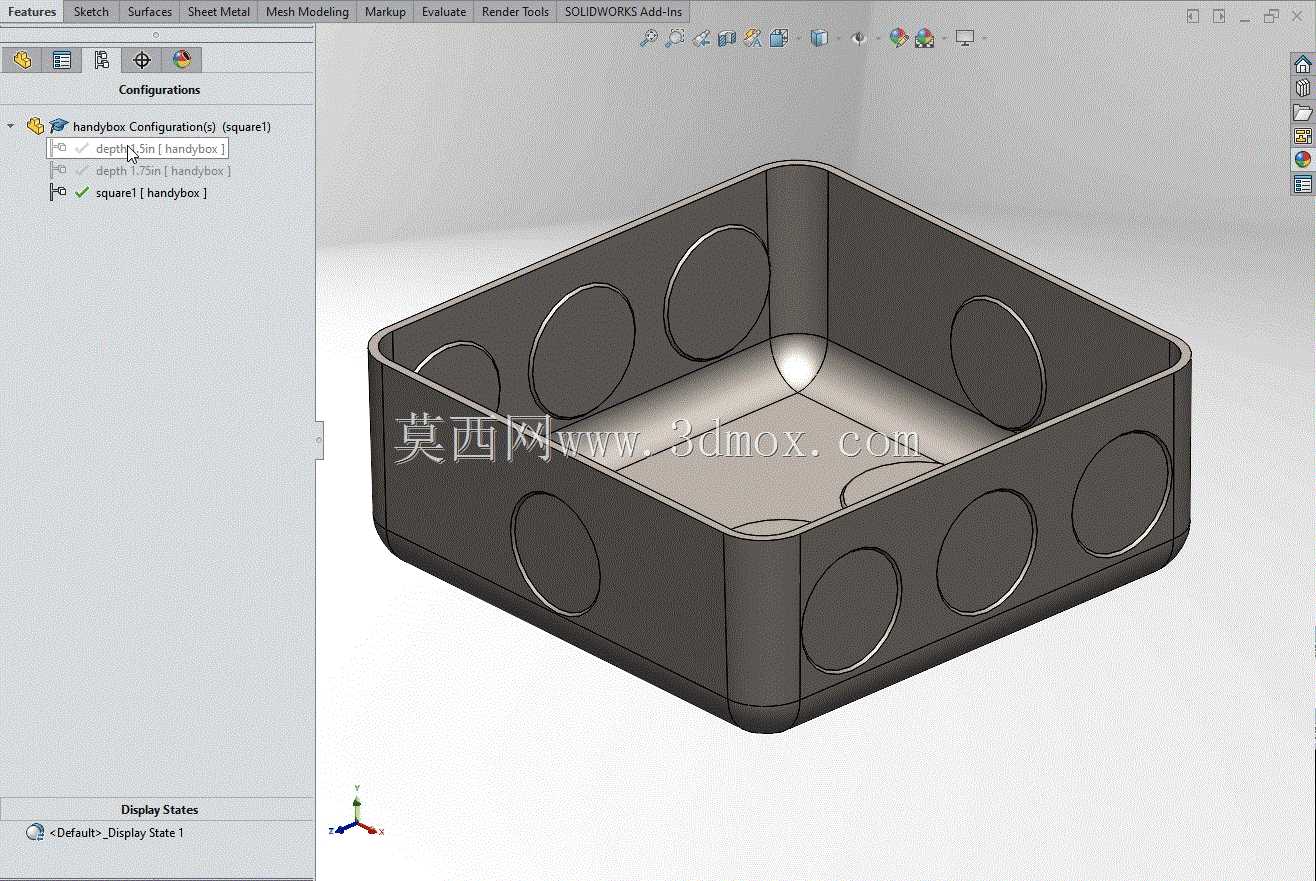Open the Design Library task pane
This screenshot has height=881, width=1316.
click(1302, 89)
